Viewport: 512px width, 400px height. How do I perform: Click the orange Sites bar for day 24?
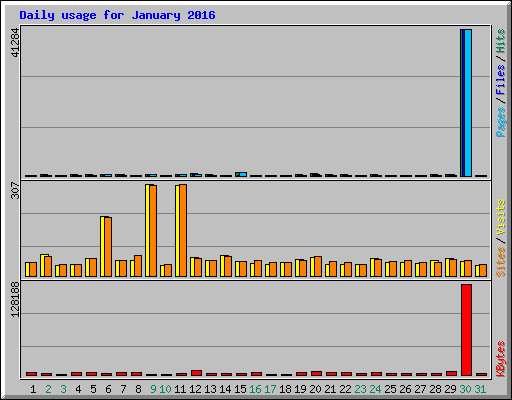[x=378, y=268]
